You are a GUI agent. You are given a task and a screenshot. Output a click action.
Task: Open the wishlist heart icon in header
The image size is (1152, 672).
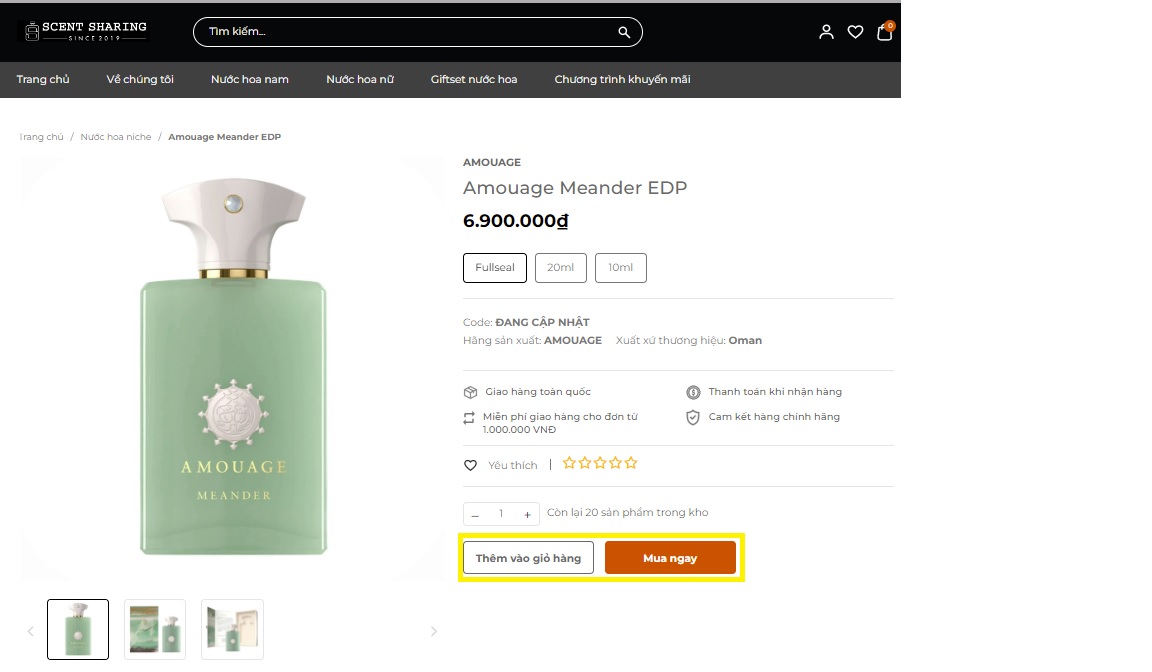(855, 32)
